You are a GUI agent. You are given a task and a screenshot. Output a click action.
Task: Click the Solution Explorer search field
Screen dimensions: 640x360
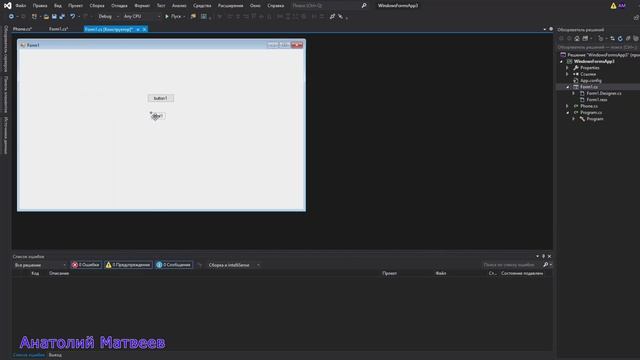(x=597, y=47)
